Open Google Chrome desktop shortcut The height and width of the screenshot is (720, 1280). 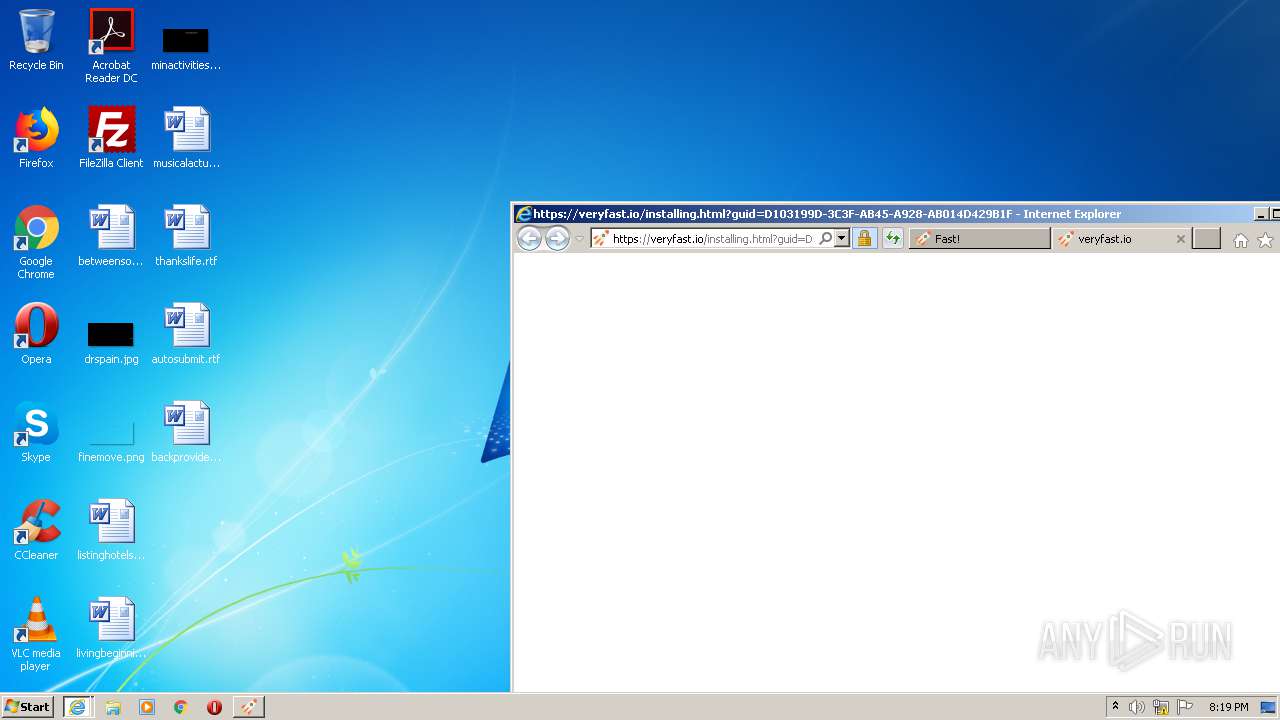click(36, 242)
